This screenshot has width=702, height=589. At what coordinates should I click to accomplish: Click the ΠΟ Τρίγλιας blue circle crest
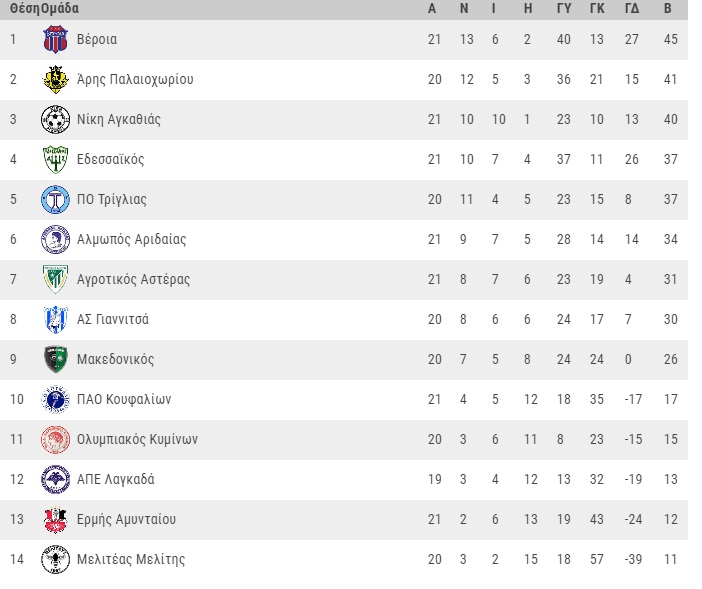pyautogui.click(x=56, y=200)
